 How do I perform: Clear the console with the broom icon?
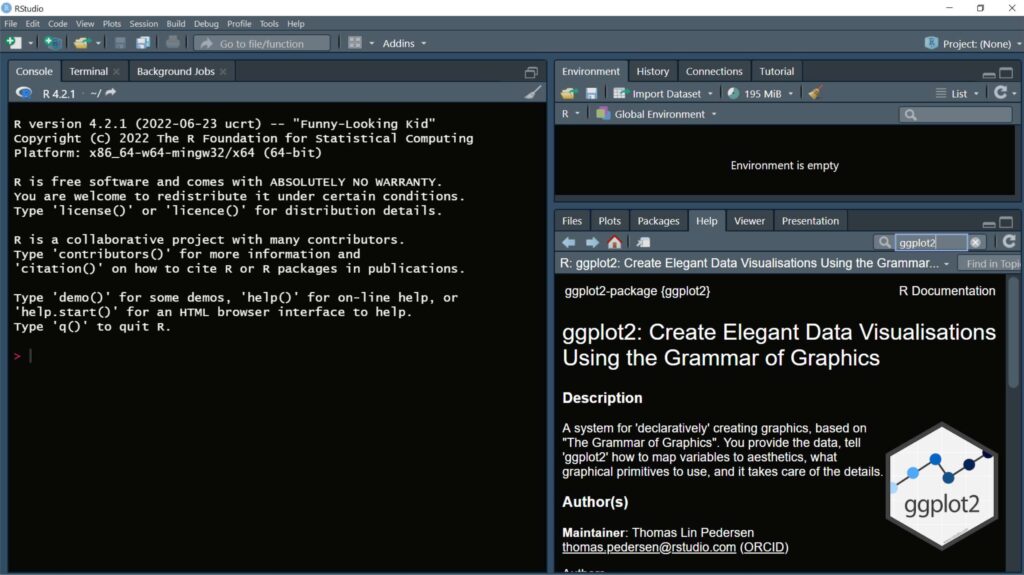[x=532, y=93]
